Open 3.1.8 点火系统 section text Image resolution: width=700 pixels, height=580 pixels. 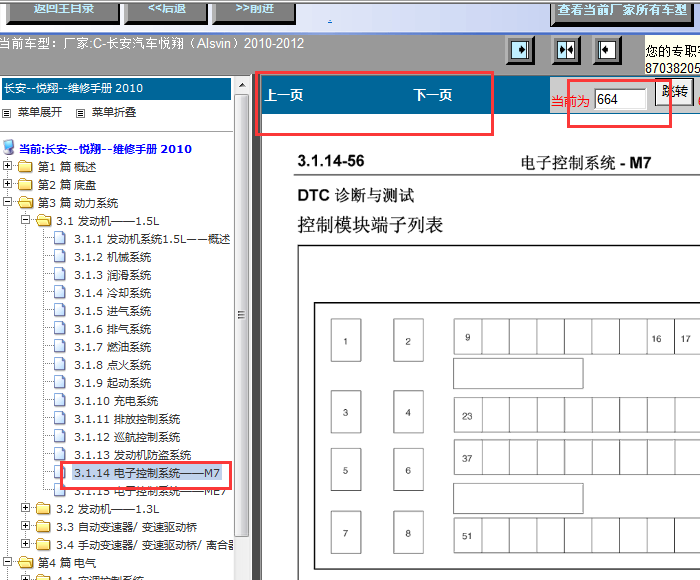pyautogui.click(x=112, y=365)
